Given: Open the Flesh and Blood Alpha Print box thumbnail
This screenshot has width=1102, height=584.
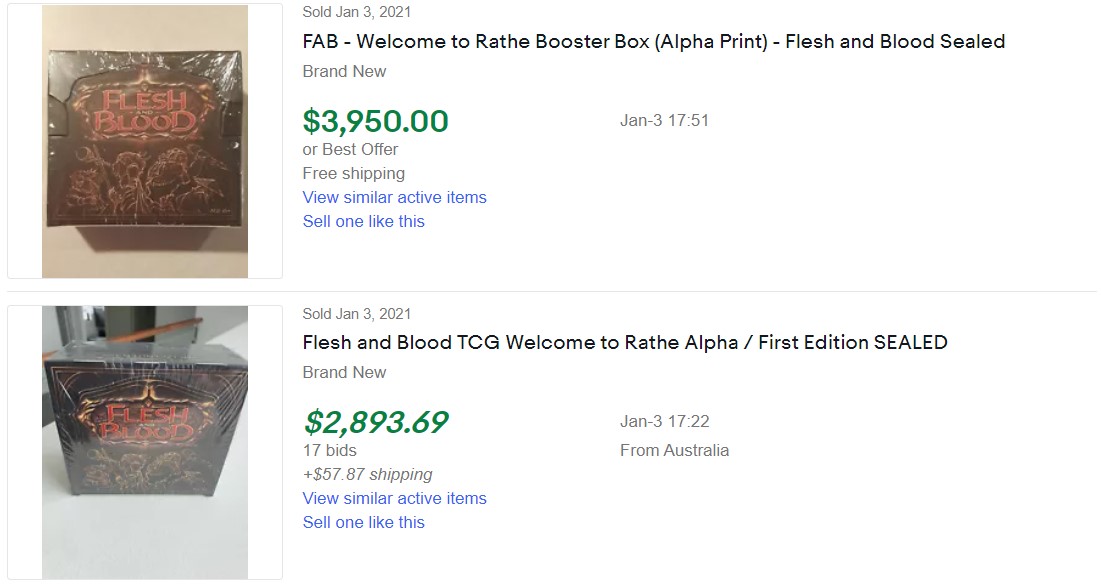Looking at the screenshot, I should pos(145,141).
